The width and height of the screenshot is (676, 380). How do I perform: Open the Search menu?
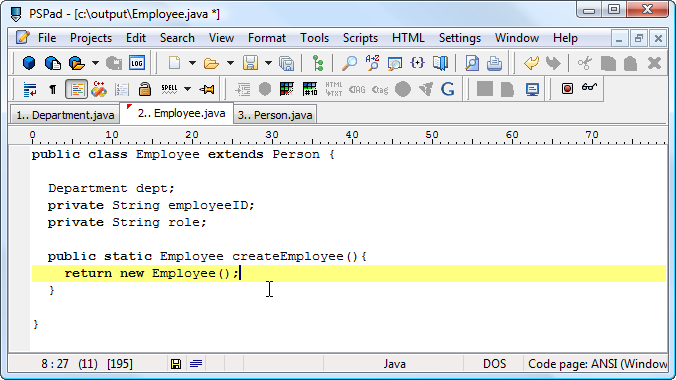click(x=177, y=38)
